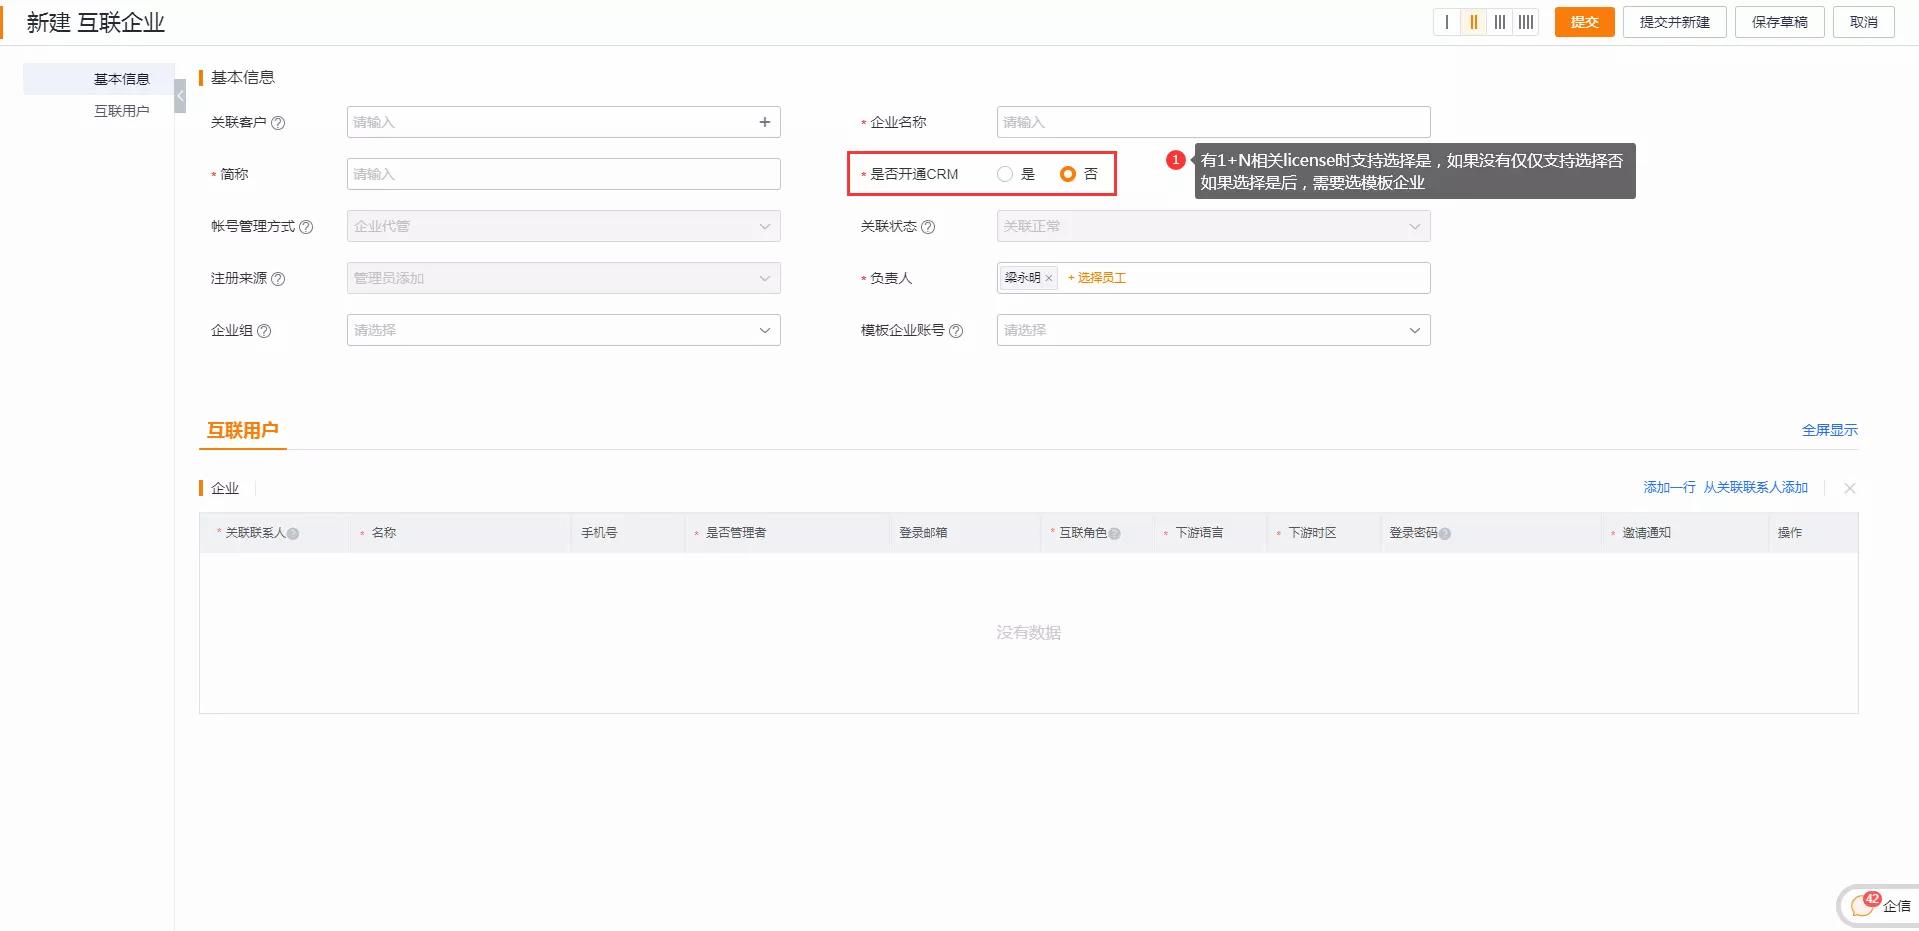This screenshot has height=931, width=1919.
Task: Click 选择员工 link
Action: (1096, 278)
